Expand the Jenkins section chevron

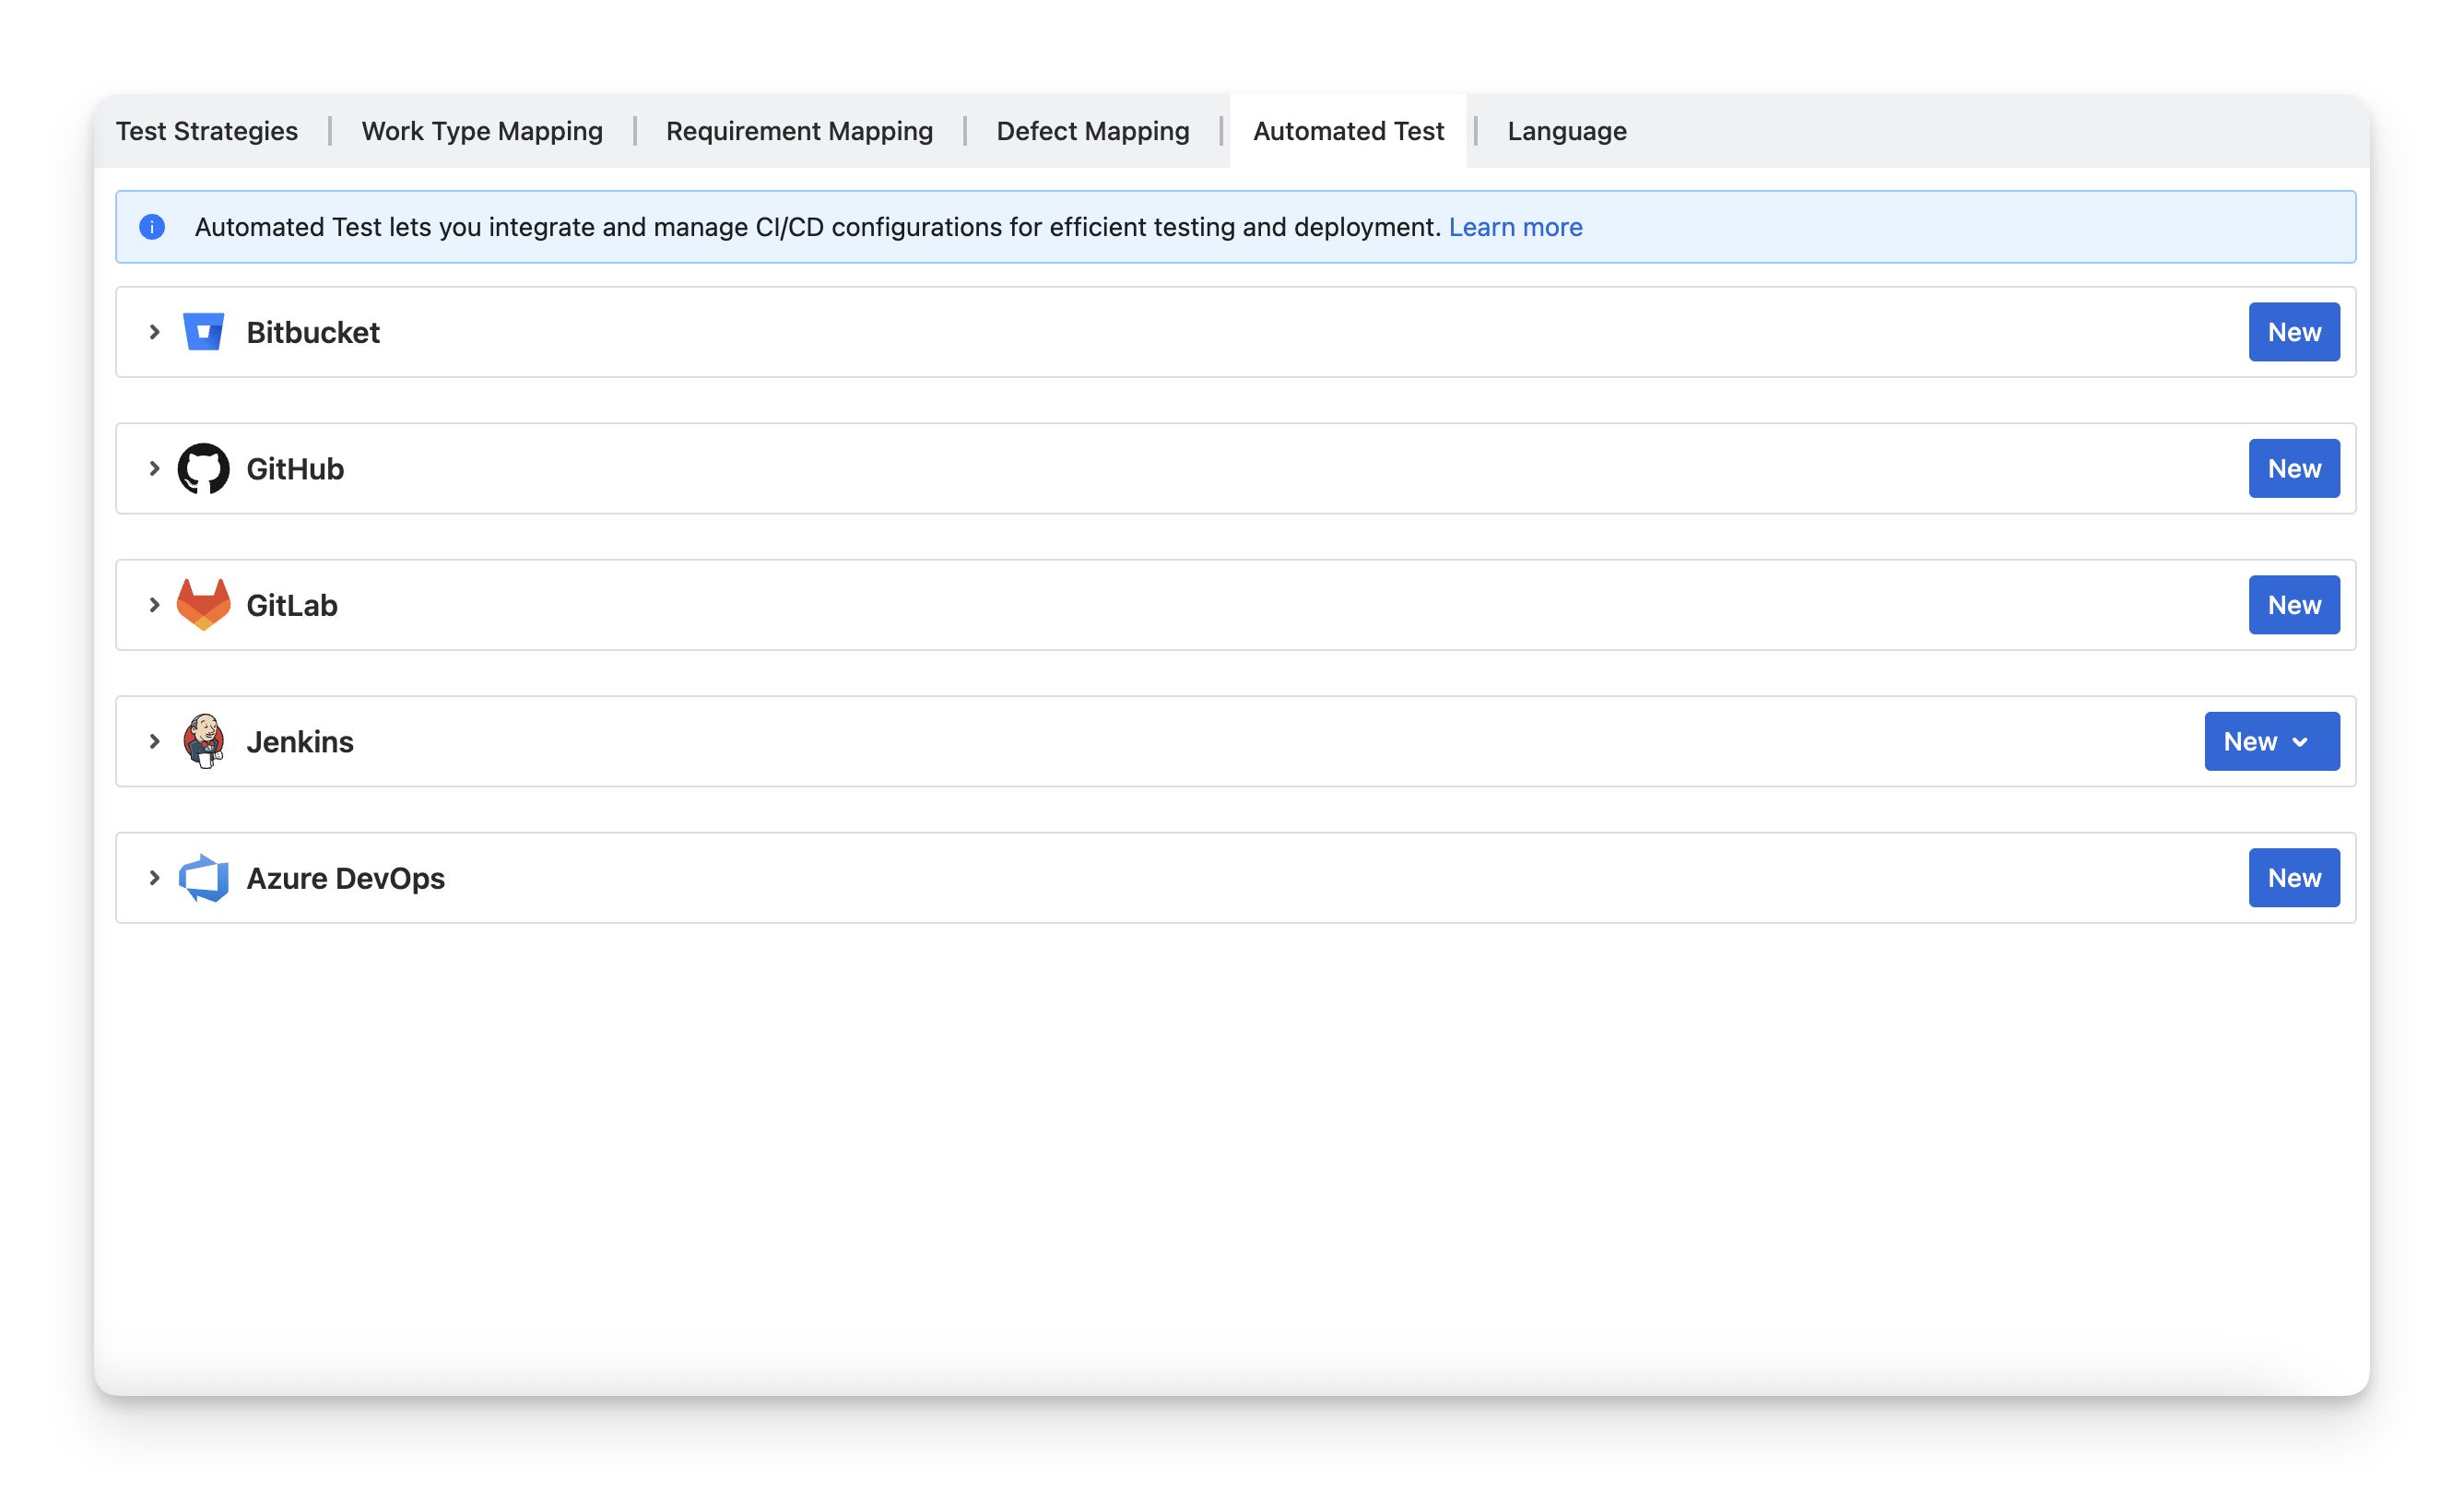(154, 741)
